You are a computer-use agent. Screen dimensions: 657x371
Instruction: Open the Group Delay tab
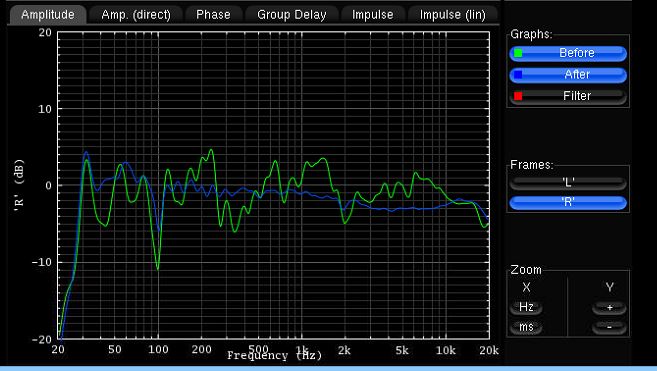coord(292,15)
